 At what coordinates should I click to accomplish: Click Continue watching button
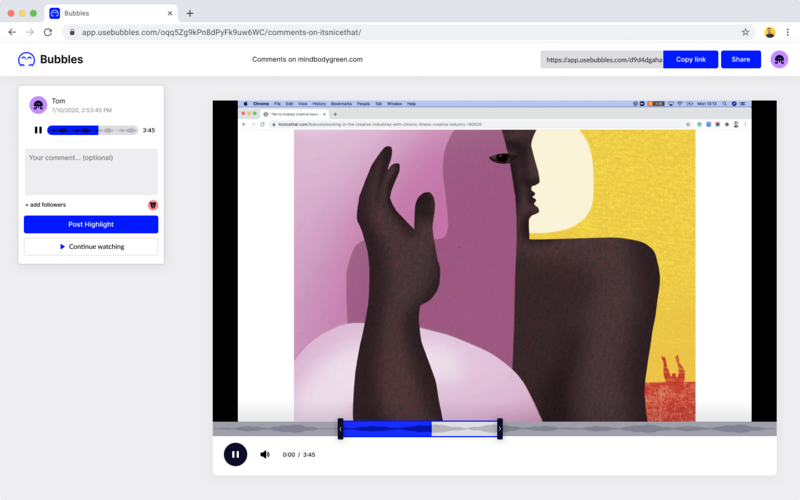[91, 246]
